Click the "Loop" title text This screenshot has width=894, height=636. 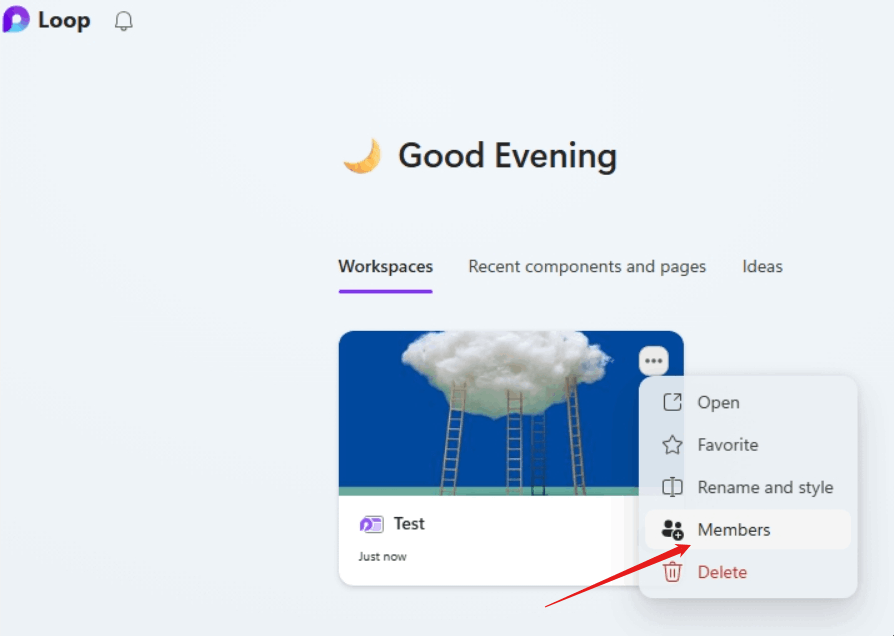click(64, 21)
